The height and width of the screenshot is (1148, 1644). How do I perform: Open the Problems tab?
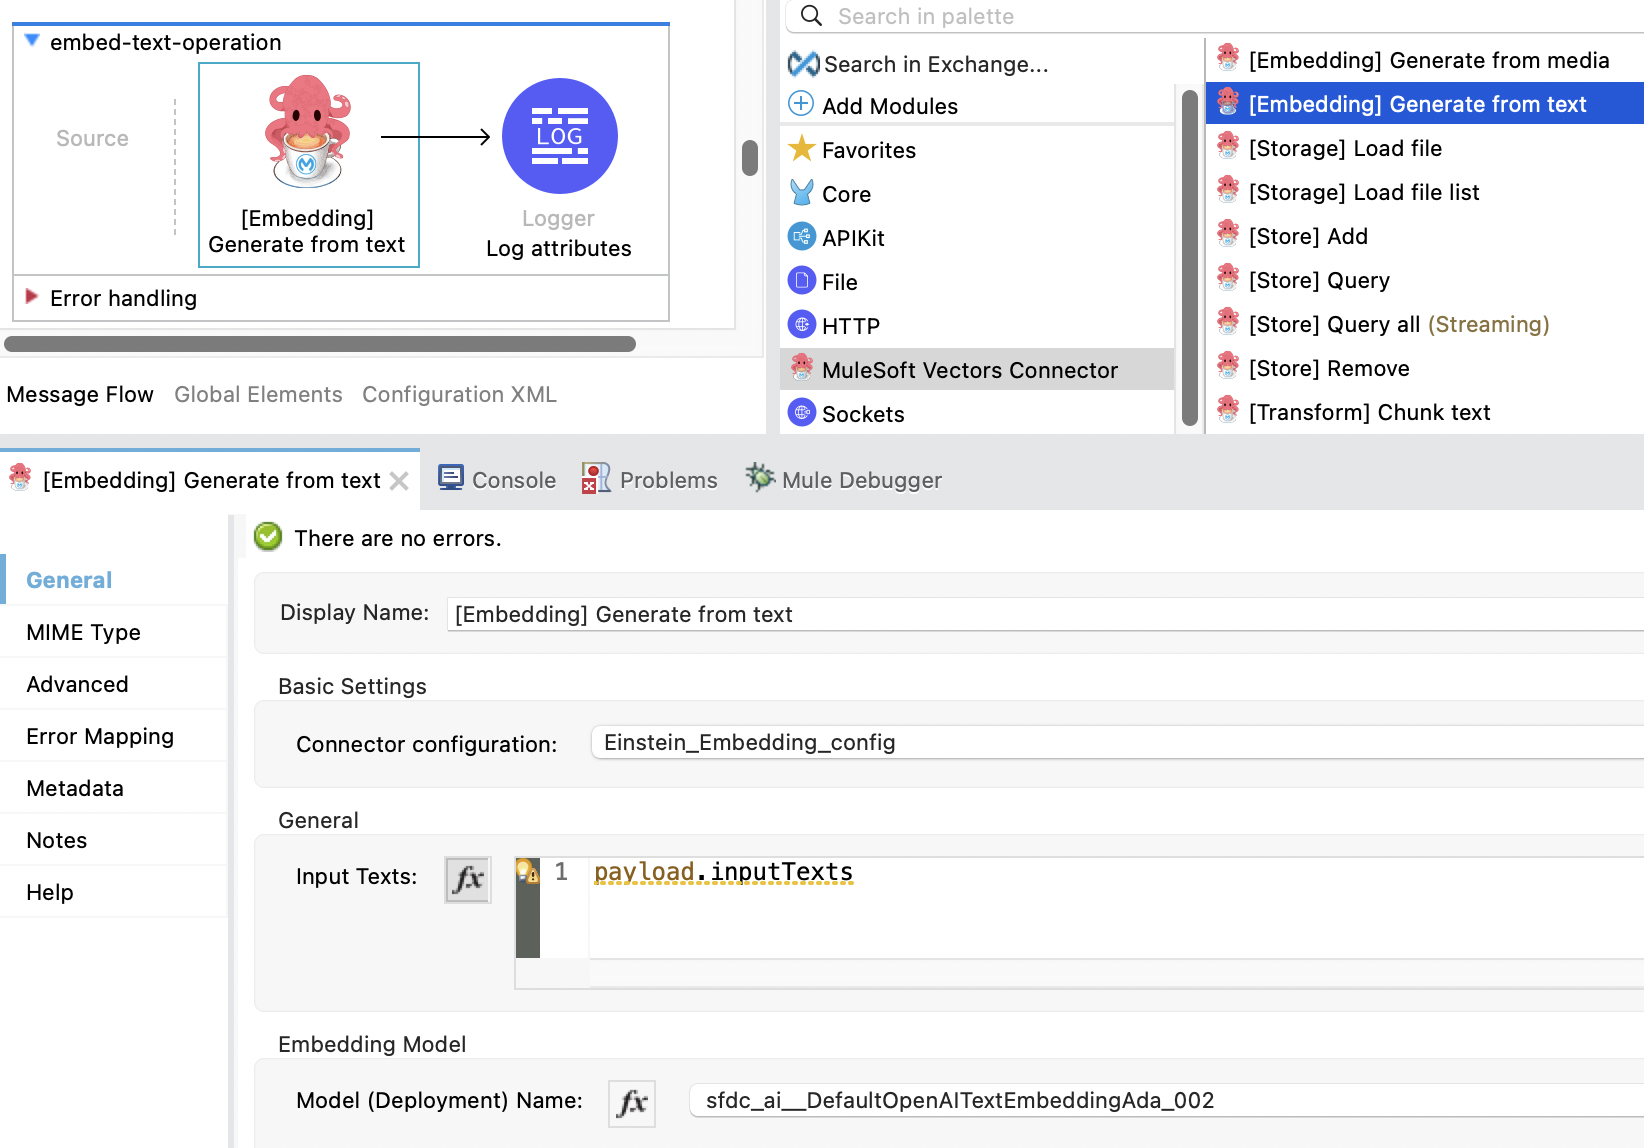pos(650,480)
